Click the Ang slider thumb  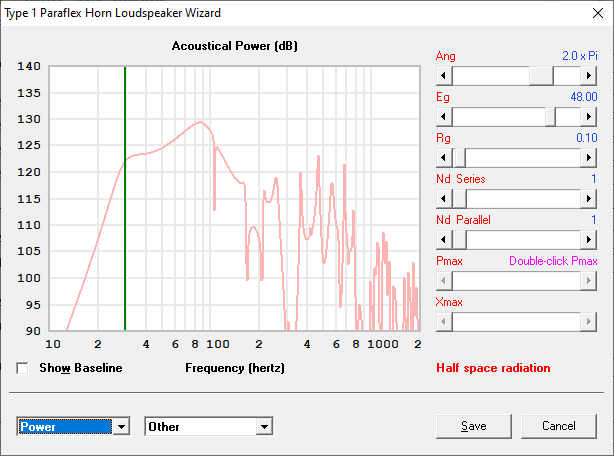(x=541, y=76)
